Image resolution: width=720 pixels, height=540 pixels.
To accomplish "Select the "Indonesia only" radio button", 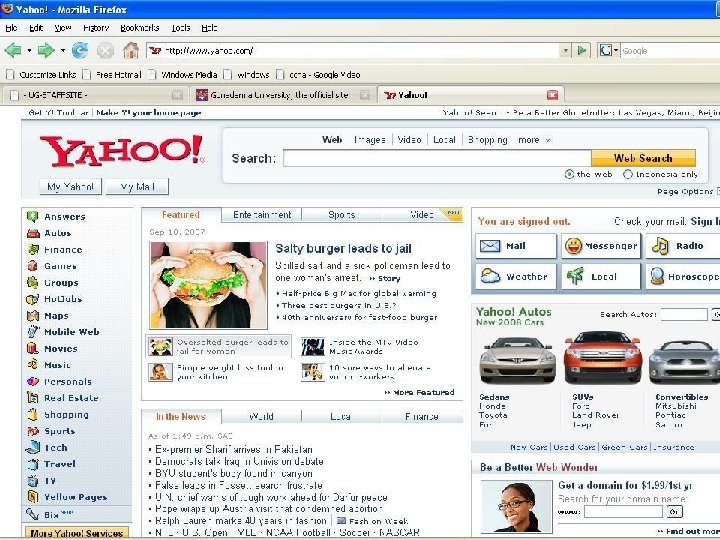I will point(628,174).
